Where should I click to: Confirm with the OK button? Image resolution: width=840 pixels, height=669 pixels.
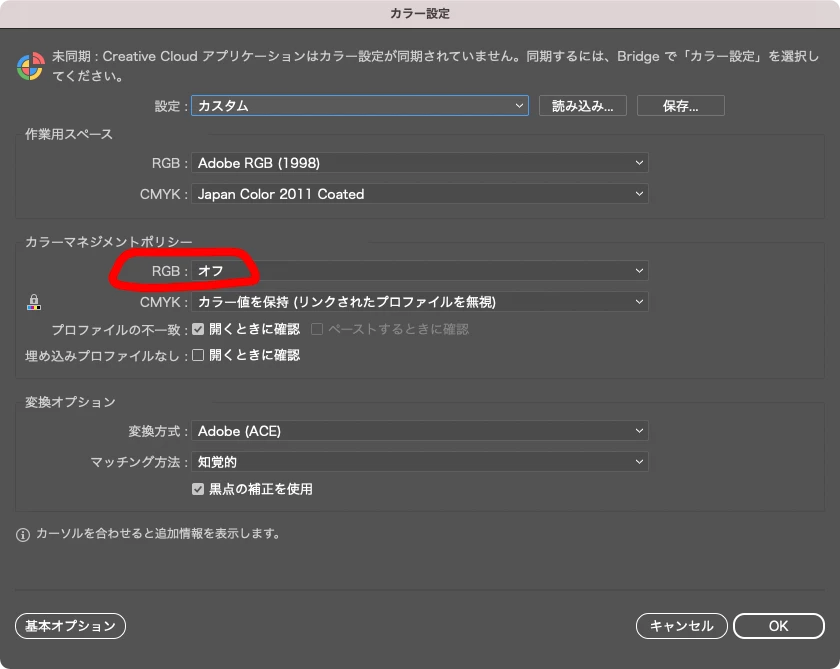click(778, 626)
